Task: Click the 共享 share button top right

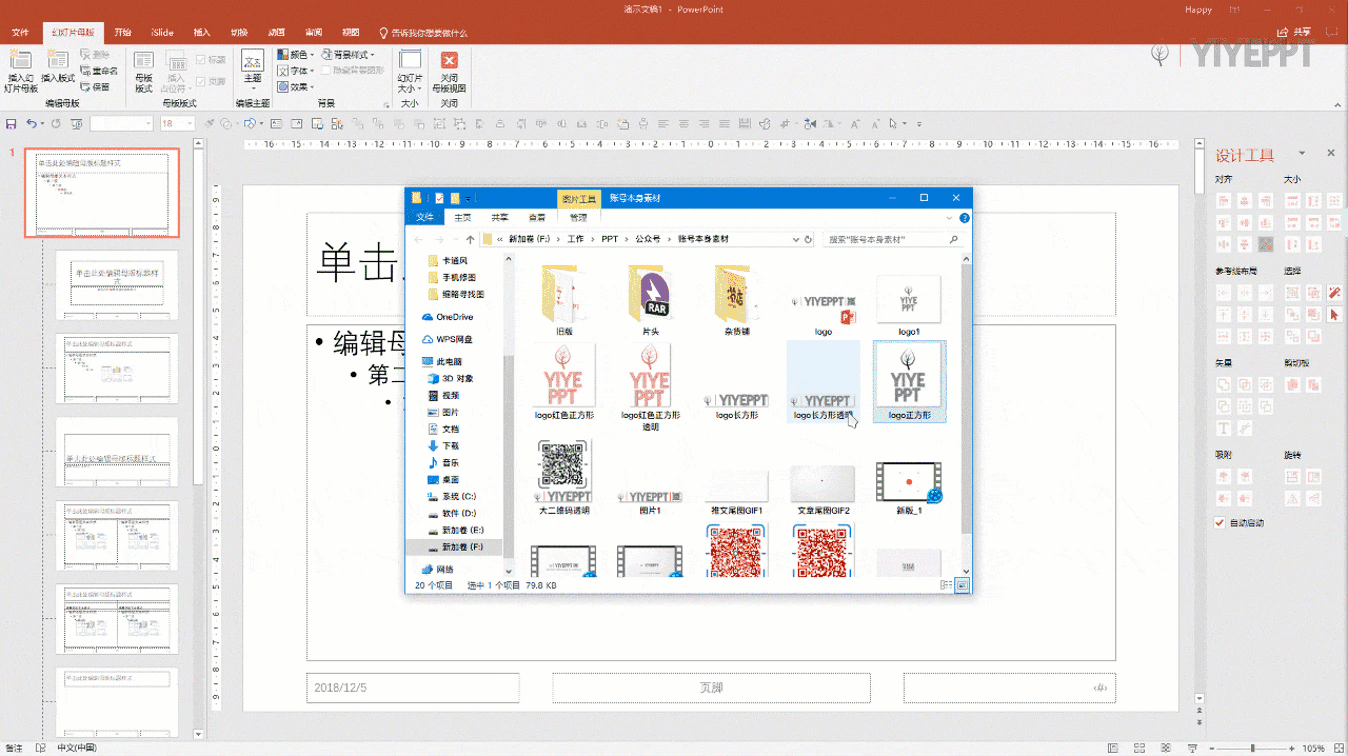Action: click(x=1295, y=32)
